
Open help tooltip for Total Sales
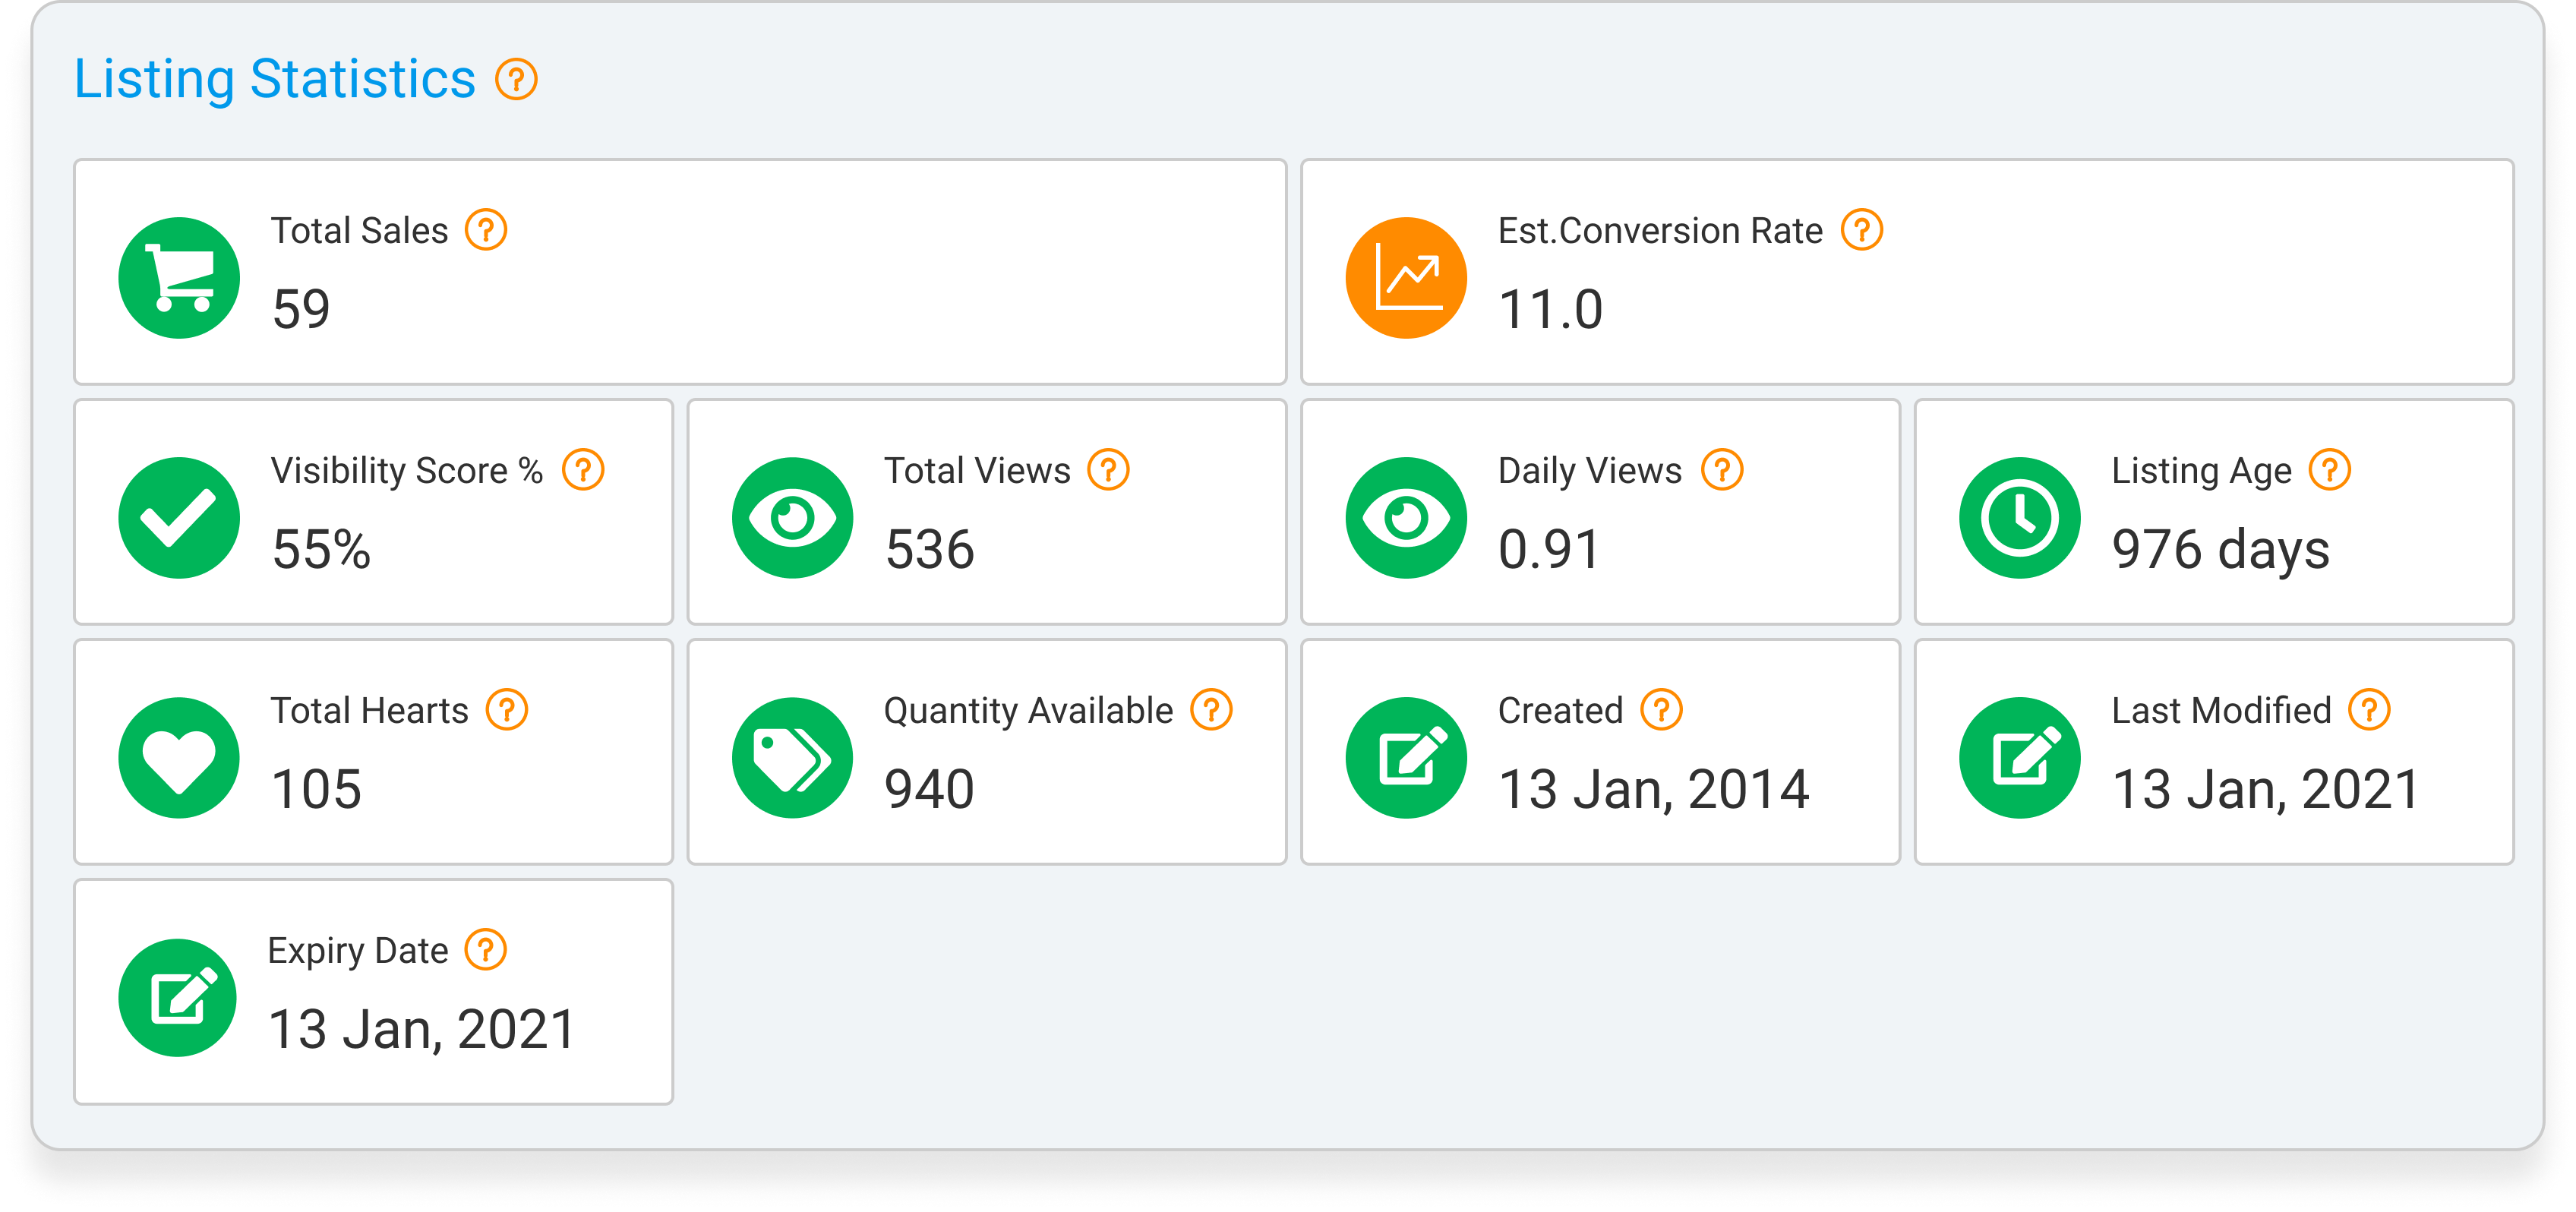486,230
